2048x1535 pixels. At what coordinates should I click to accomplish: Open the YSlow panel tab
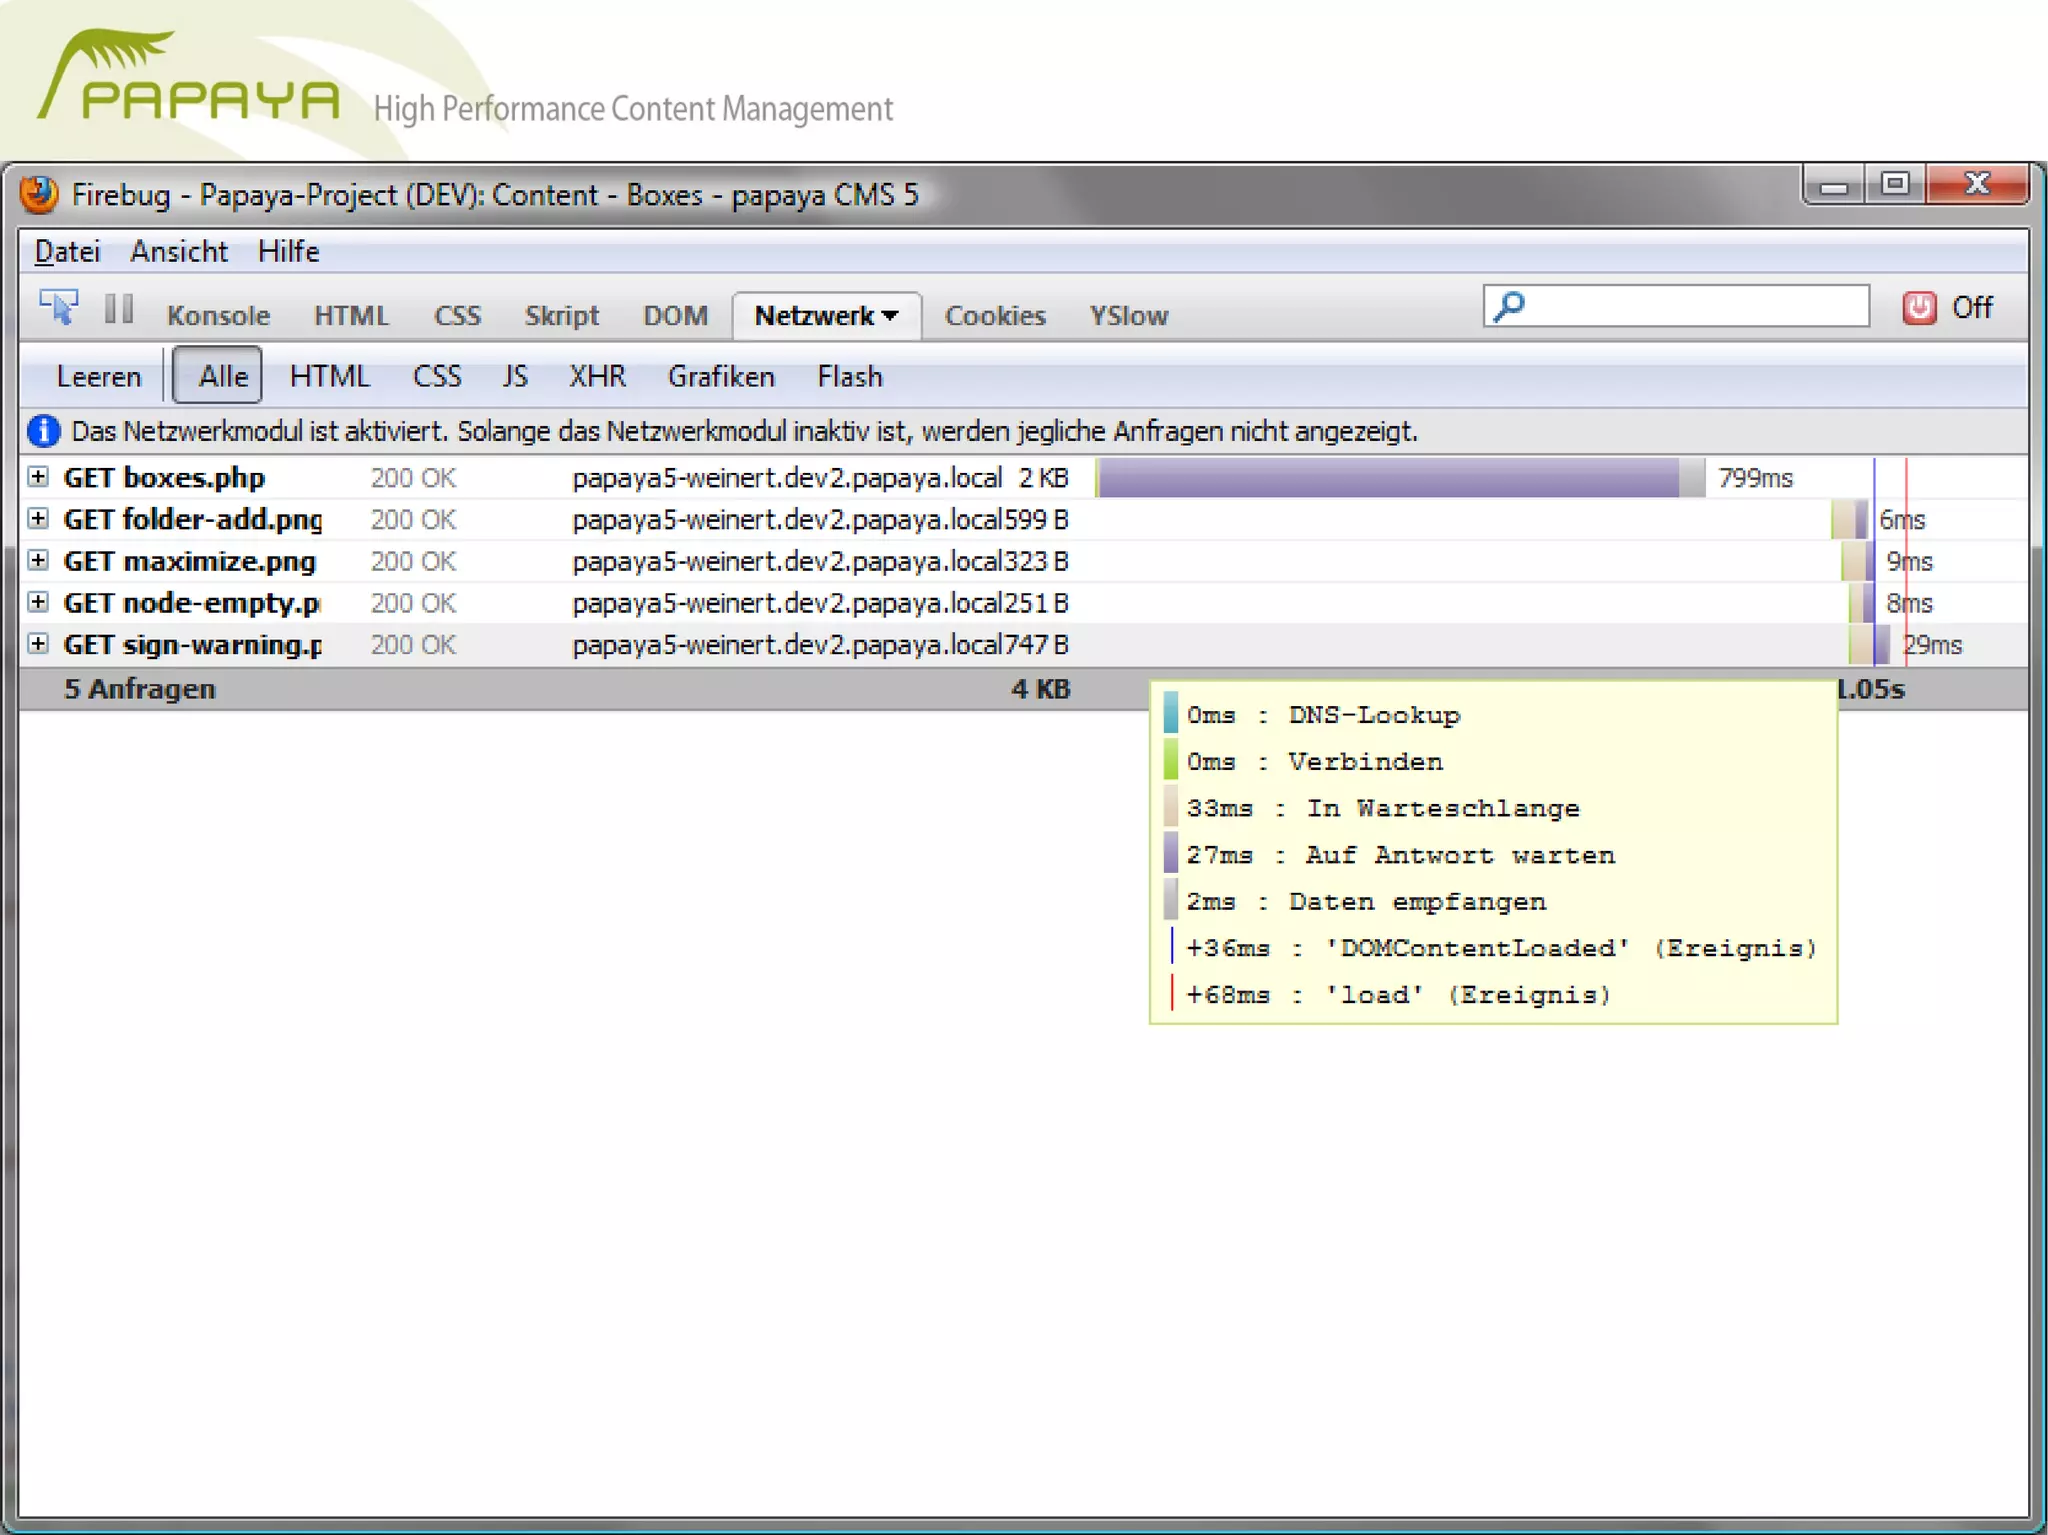click(x=1128, y=316)
